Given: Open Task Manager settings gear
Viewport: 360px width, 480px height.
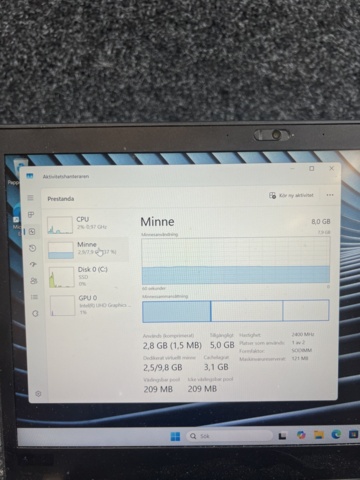Looking at the screenshot, I should click(x=38, y=394).
